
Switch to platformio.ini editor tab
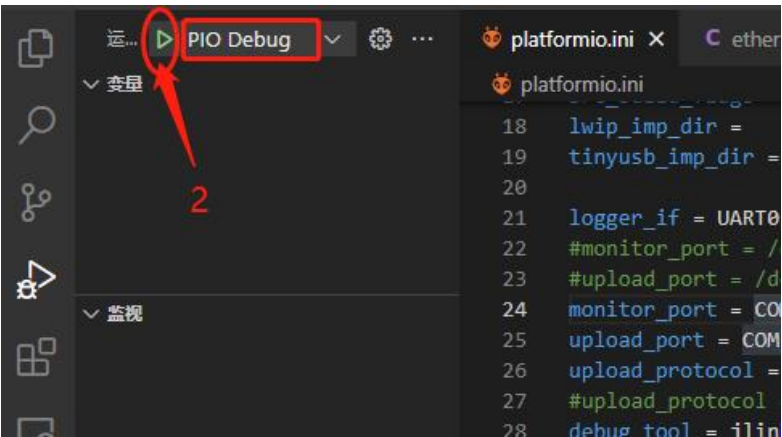pyautogui.click(x=572, y=39)
